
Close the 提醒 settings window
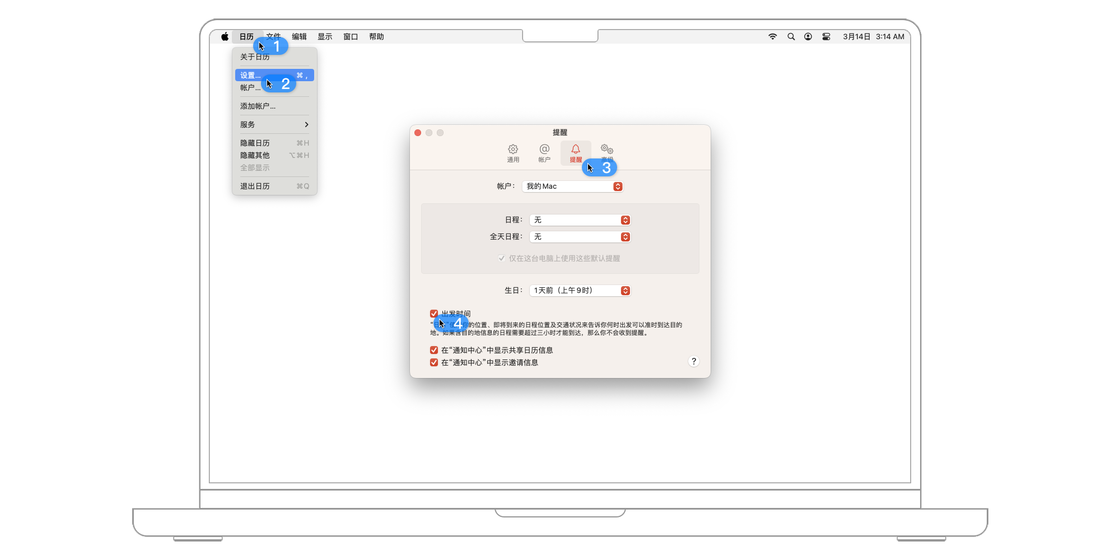[x=418, y=133]
